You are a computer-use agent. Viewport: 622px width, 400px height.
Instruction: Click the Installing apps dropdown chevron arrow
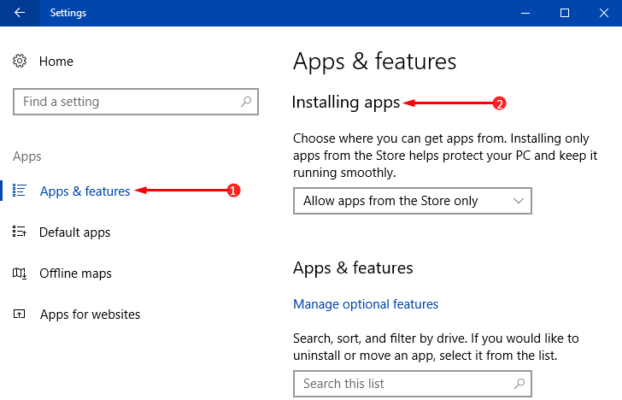[x=518, y=201]
